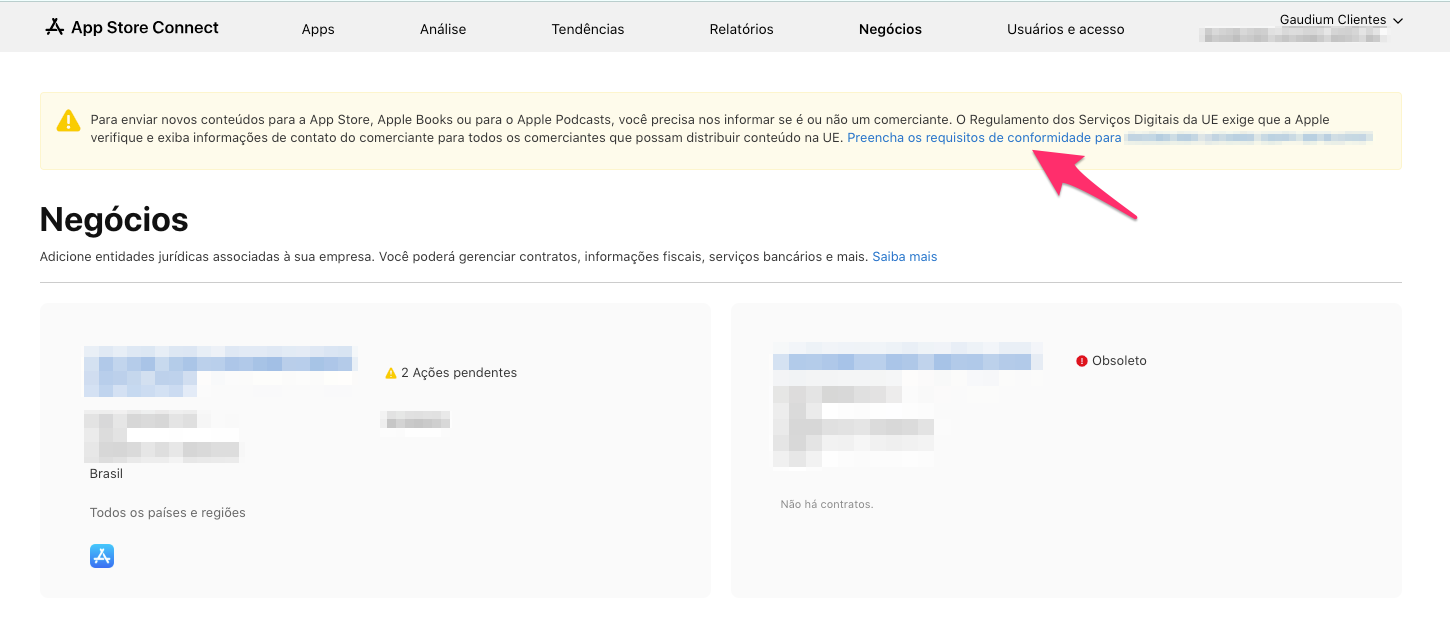The width and height of the screenshot is (1450, 628).
Task: Open the Apps section
Action: tap(318, 29)
